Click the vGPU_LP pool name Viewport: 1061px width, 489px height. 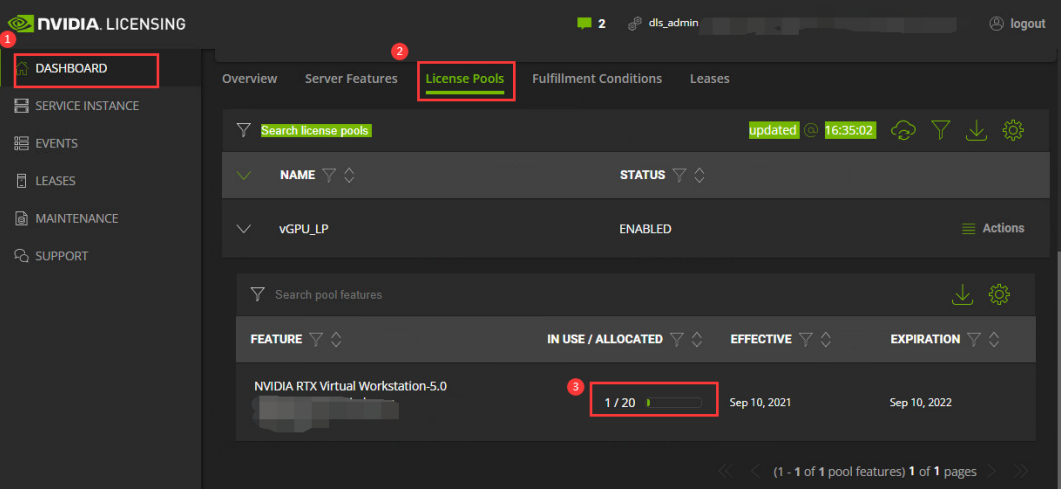304,229
